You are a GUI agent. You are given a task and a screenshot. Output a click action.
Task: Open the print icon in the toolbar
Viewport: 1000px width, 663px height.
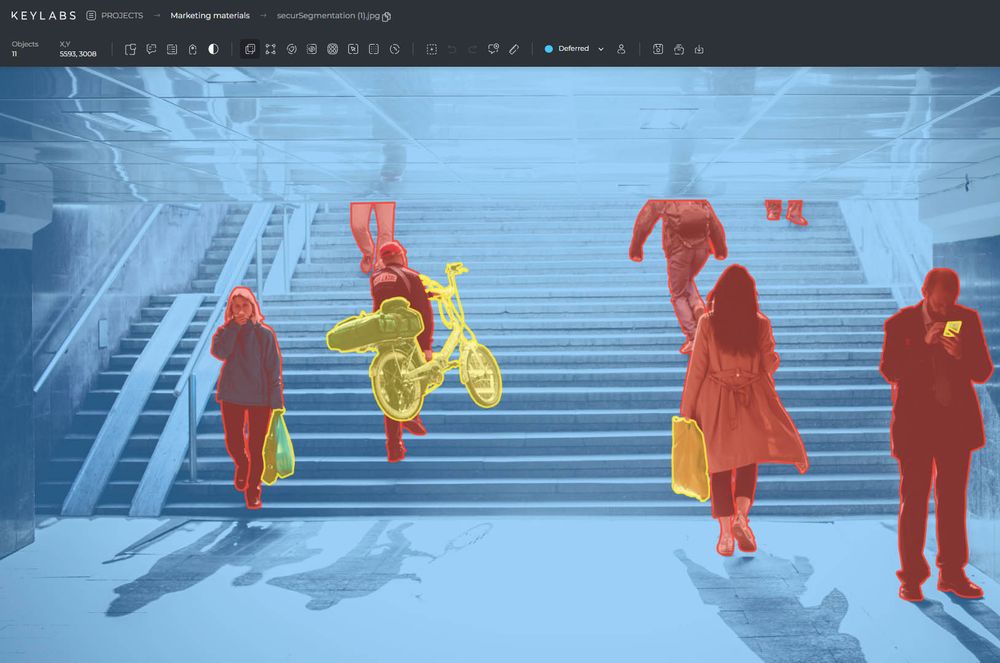point(676,48)
